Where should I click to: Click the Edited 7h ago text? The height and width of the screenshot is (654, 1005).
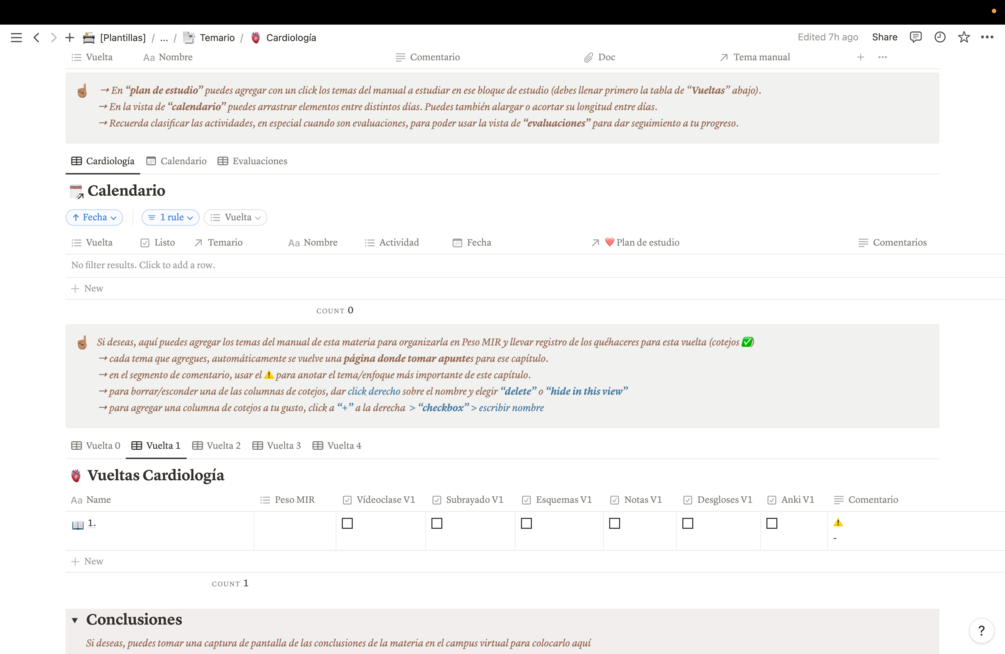[x=827, y=37]
